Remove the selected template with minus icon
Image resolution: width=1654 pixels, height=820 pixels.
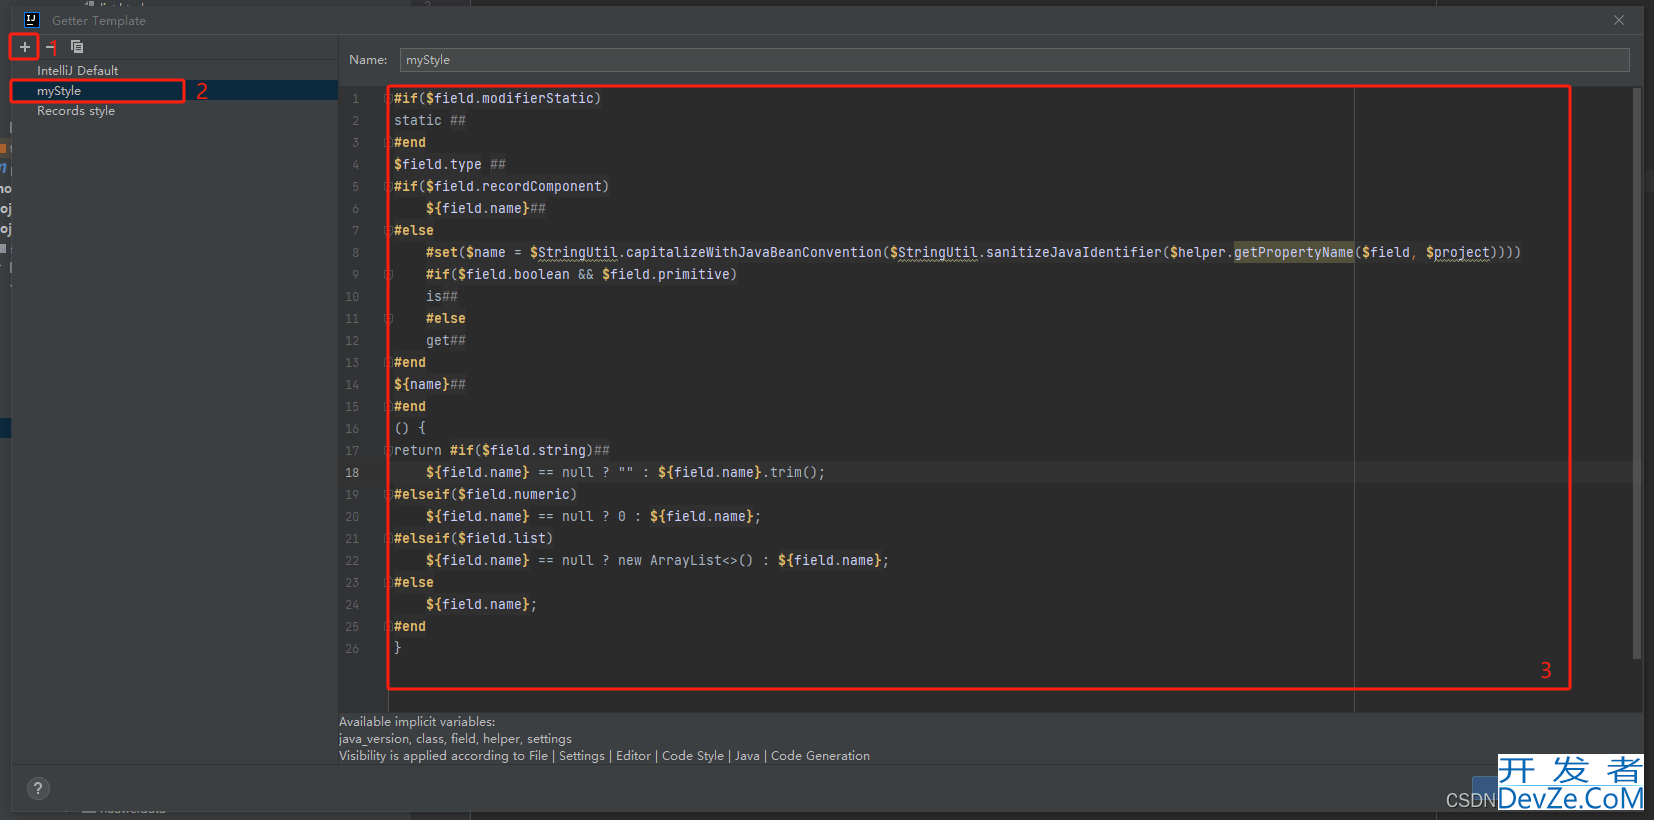pyautogui.click(x=50, y=47)
